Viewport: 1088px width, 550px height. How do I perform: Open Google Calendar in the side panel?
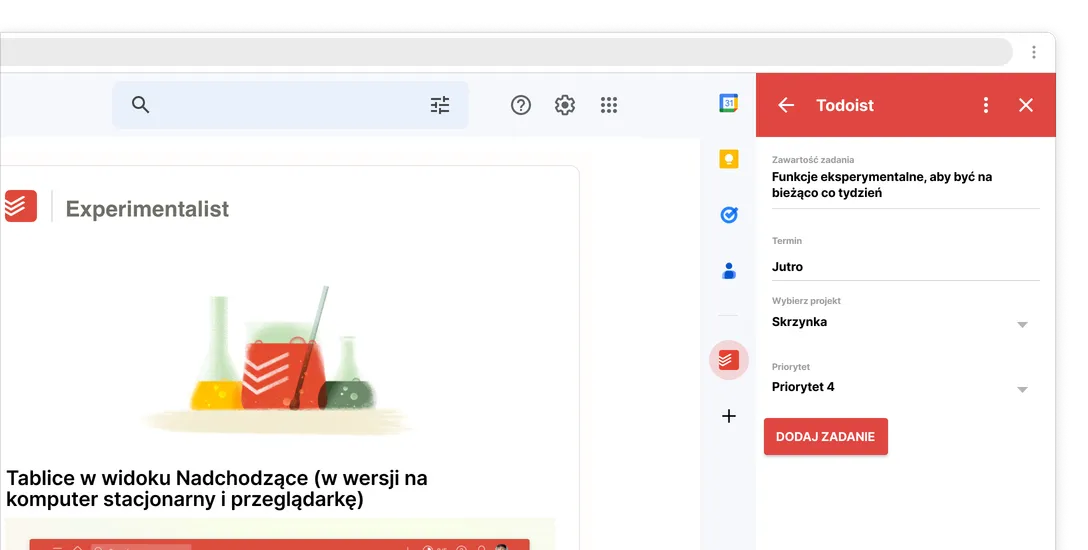pos(729,103)
